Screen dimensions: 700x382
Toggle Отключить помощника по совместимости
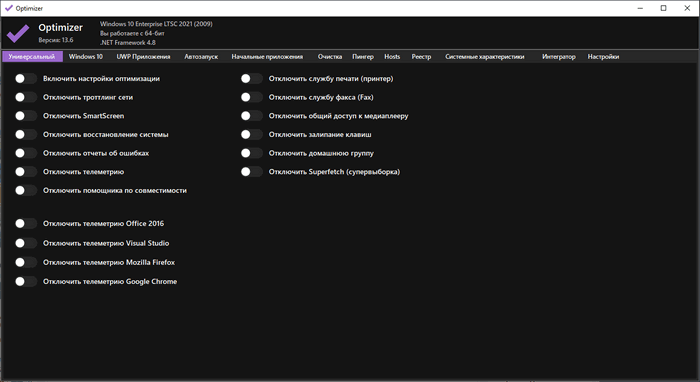click(x=25, y=191)
